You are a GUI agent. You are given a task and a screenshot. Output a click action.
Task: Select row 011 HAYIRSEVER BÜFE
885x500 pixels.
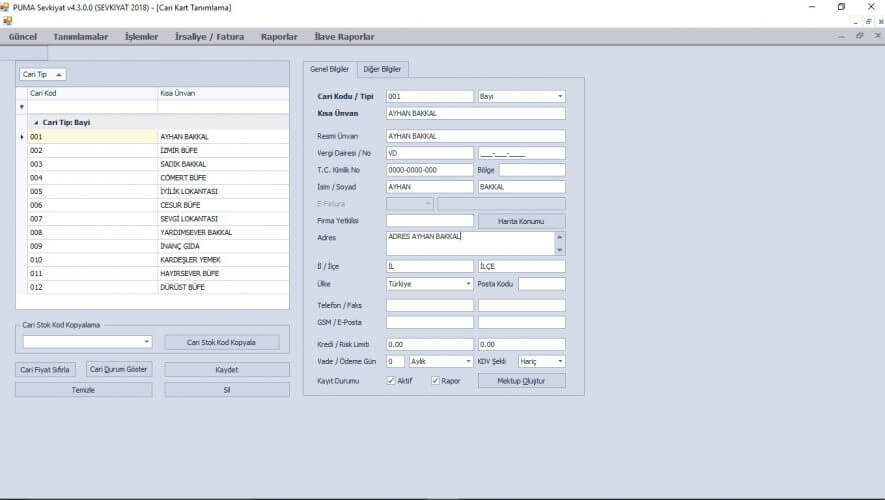click(x=158, y=273)
